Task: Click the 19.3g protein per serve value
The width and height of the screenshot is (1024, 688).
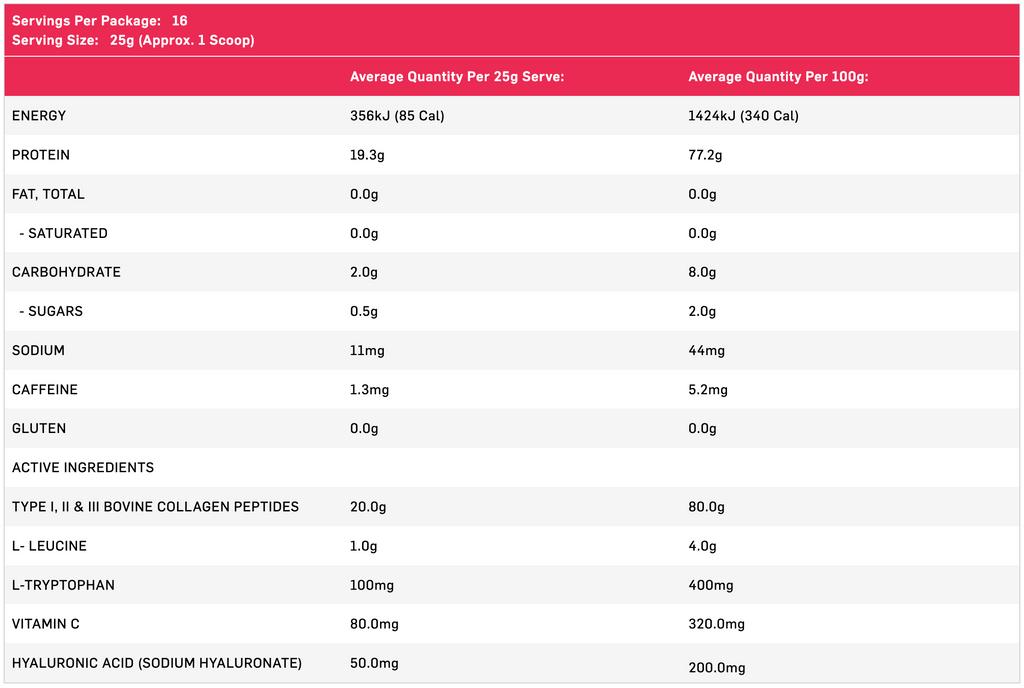Action: pos(369,155)
